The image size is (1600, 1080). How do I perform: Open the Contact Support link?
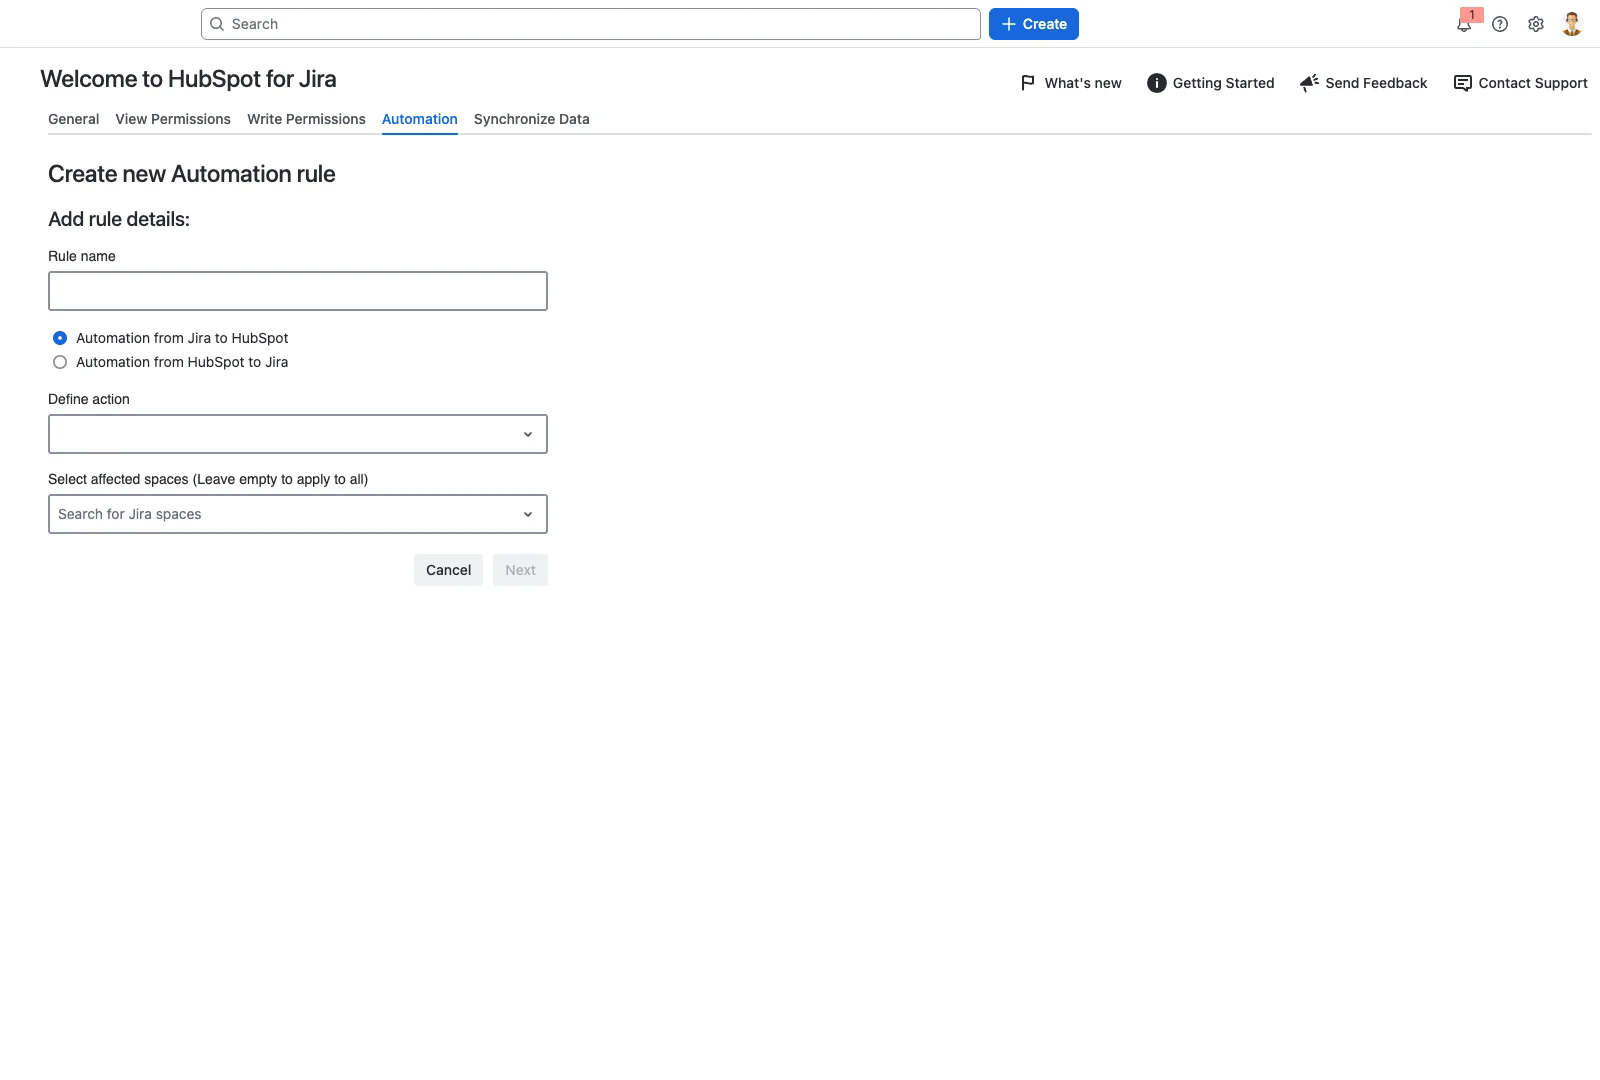pyautogui.click(x=1521, y=83)
